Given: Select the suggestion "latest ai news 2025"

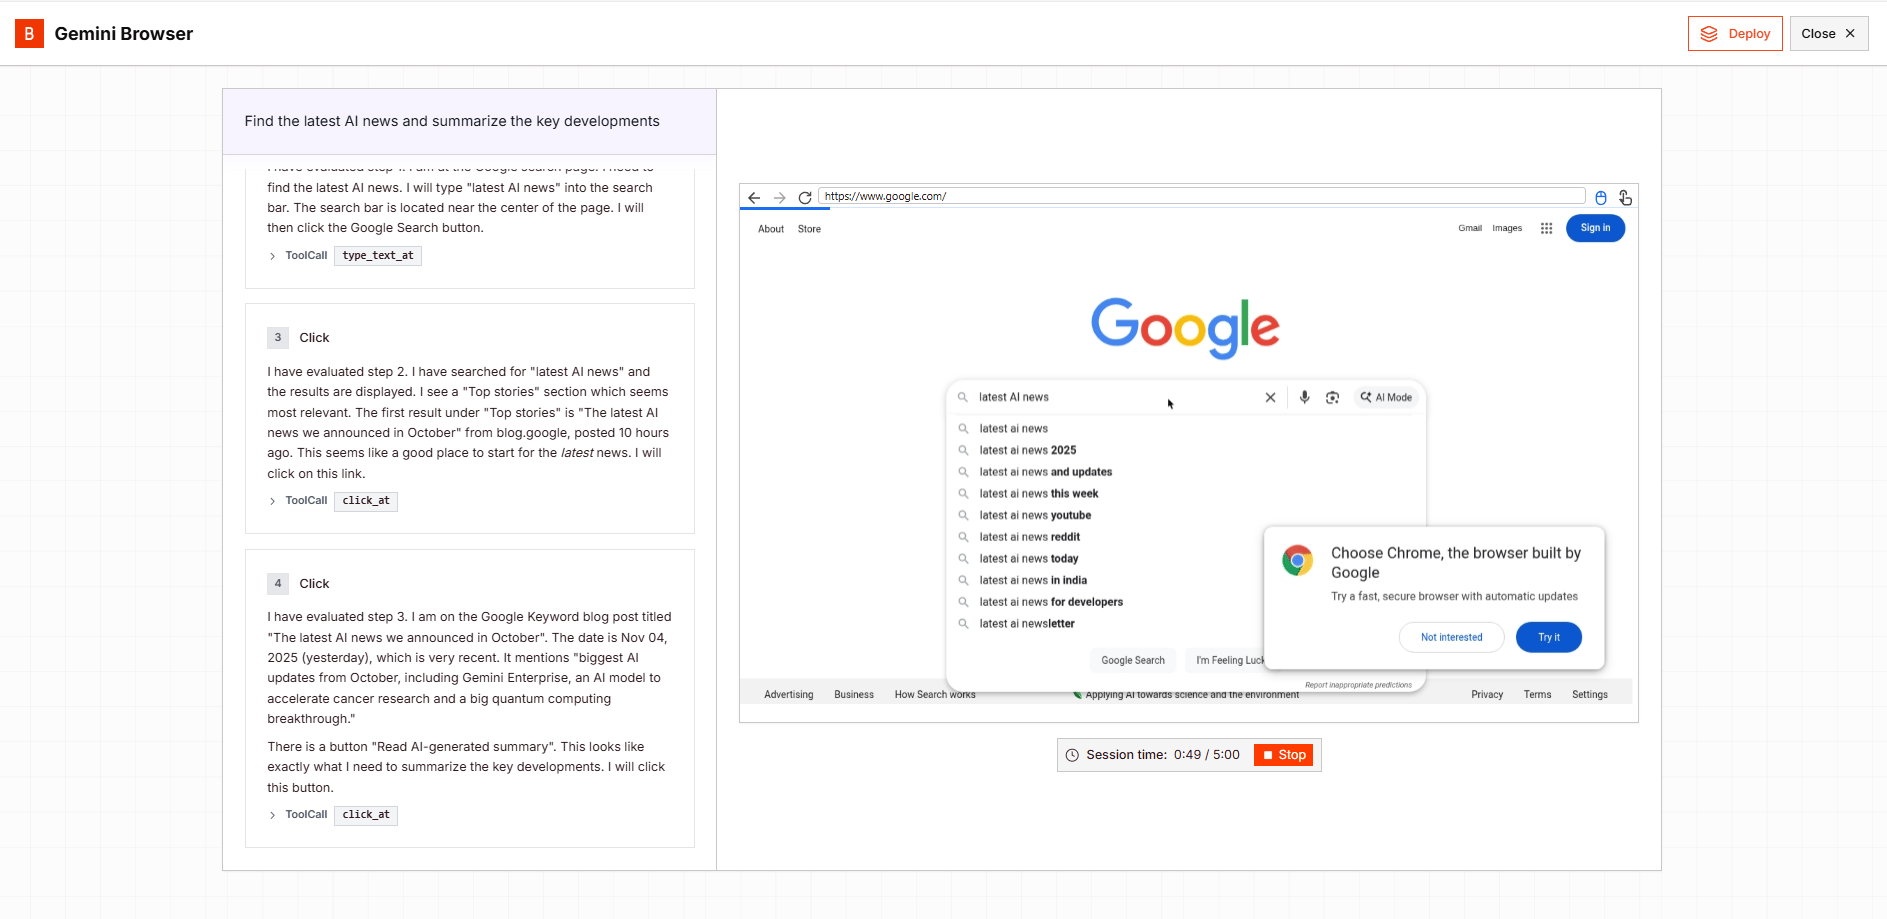Looking at the screenshot, I should click(1028, 451).
